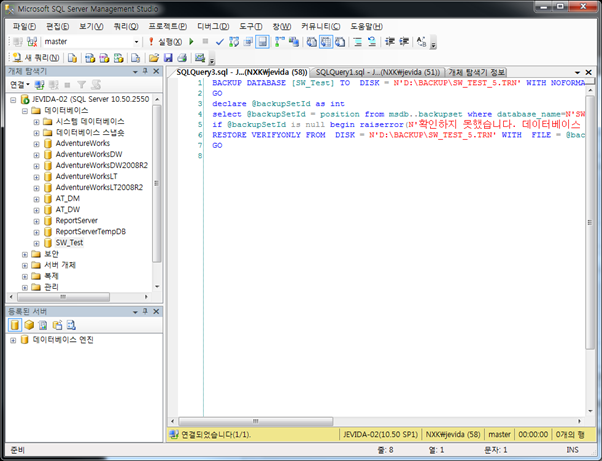
Task: Open the 쿼리(Q) menu
Action: (126, 26)
